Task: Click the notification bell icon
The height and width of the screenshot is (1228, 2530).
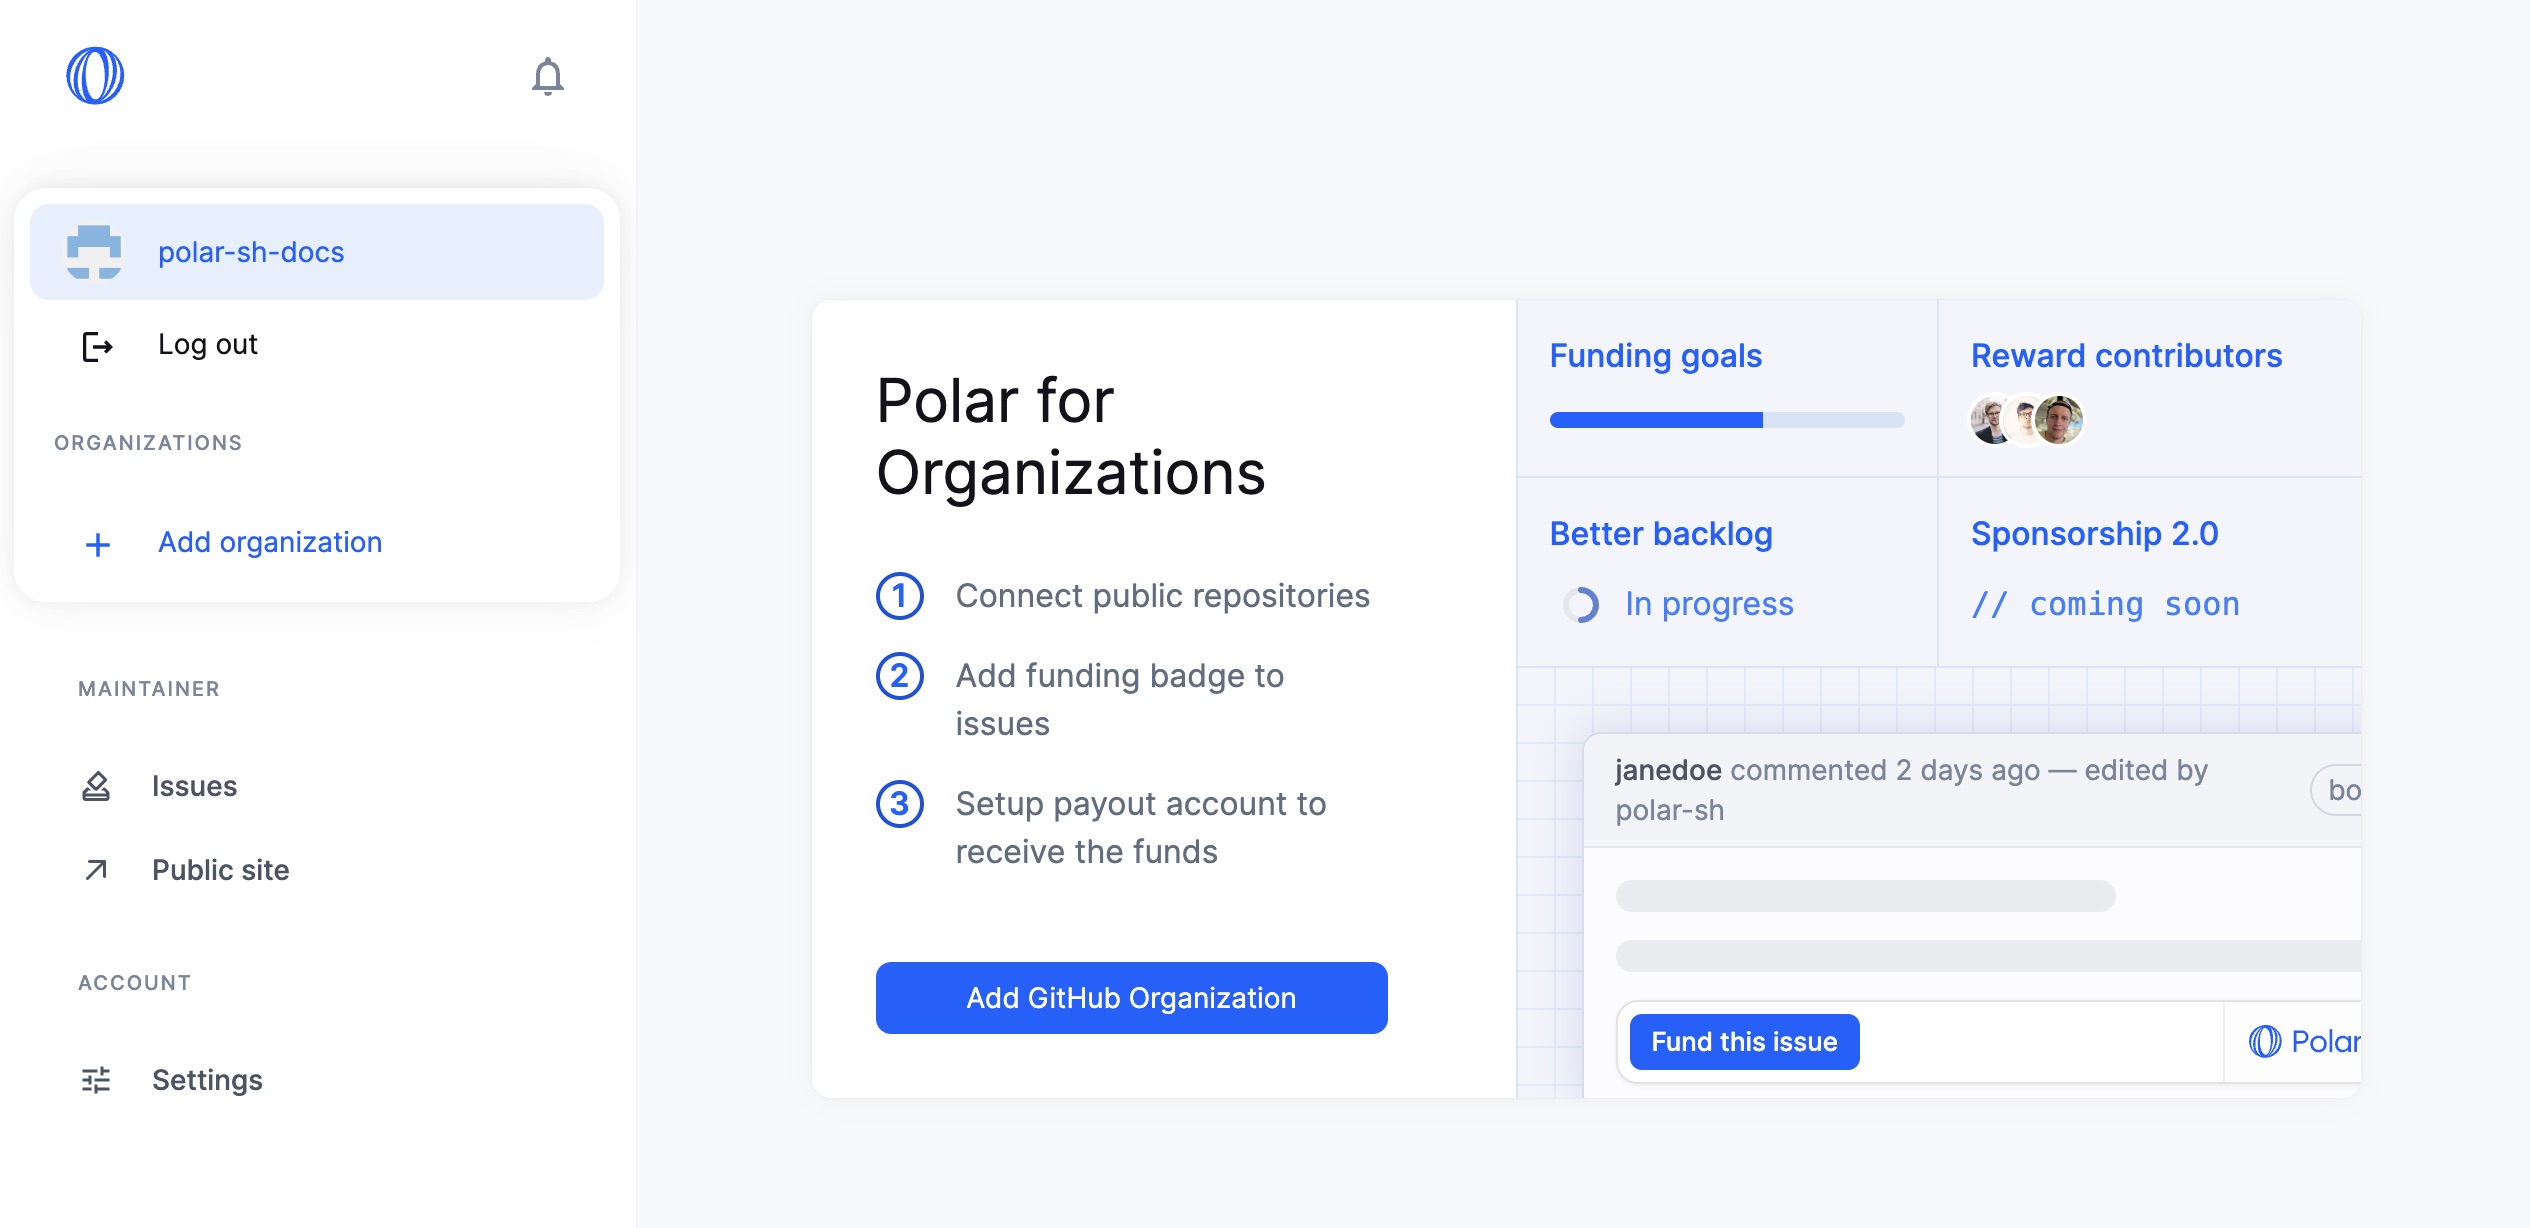Action: click(x=549, y=76)
